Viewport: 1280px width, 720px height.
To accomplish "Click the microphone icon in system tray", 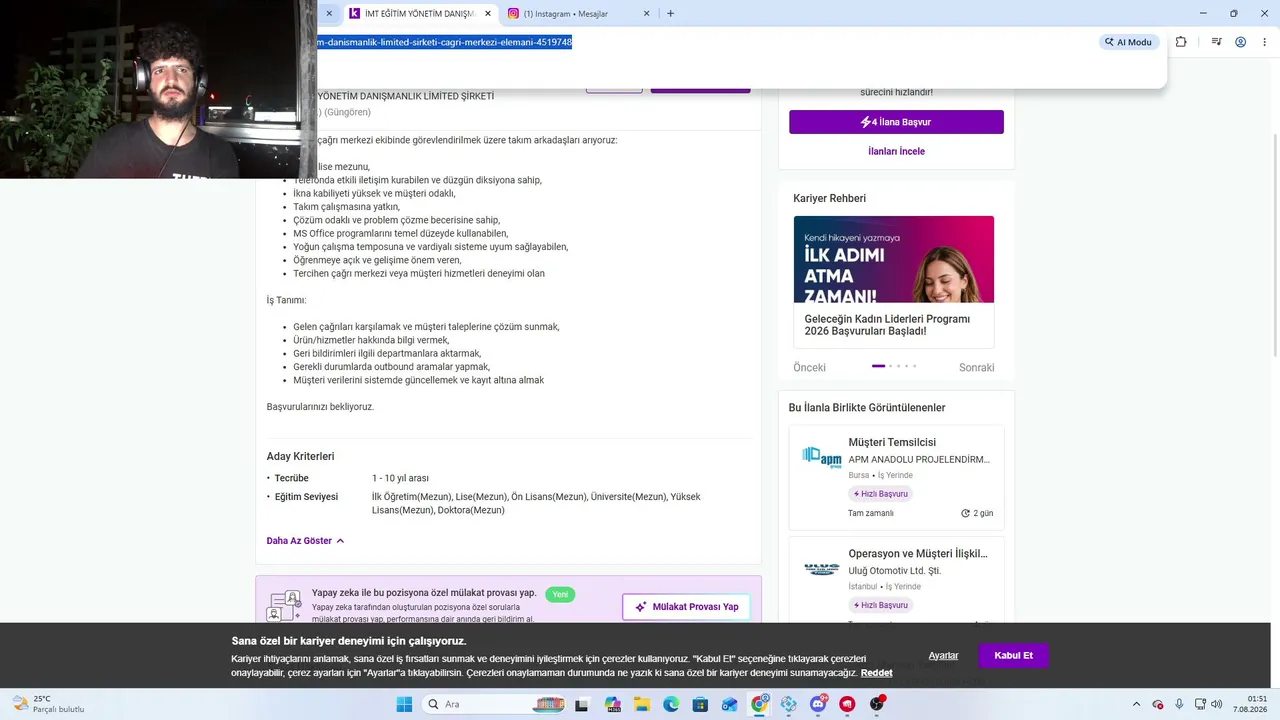I will [1179, 704].
